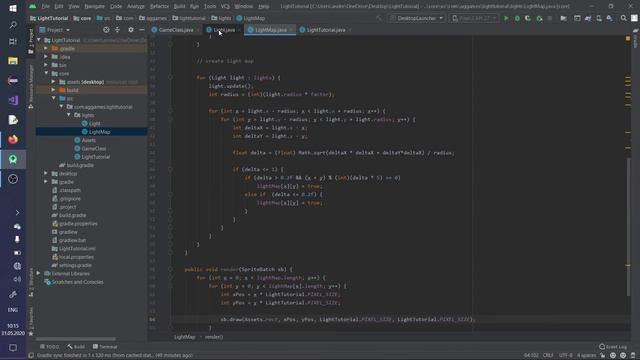The height and width of the screenshot is (360, 640).
Task: Open the Project side tab
Action: [31, 41]
